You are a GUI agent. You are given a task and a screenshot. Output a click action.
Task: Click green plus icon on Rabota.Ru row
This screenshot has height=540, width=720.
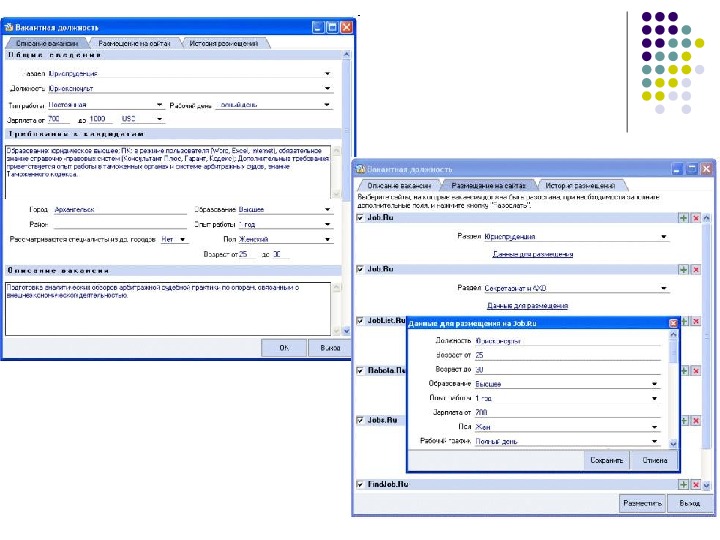click(684, 371)
